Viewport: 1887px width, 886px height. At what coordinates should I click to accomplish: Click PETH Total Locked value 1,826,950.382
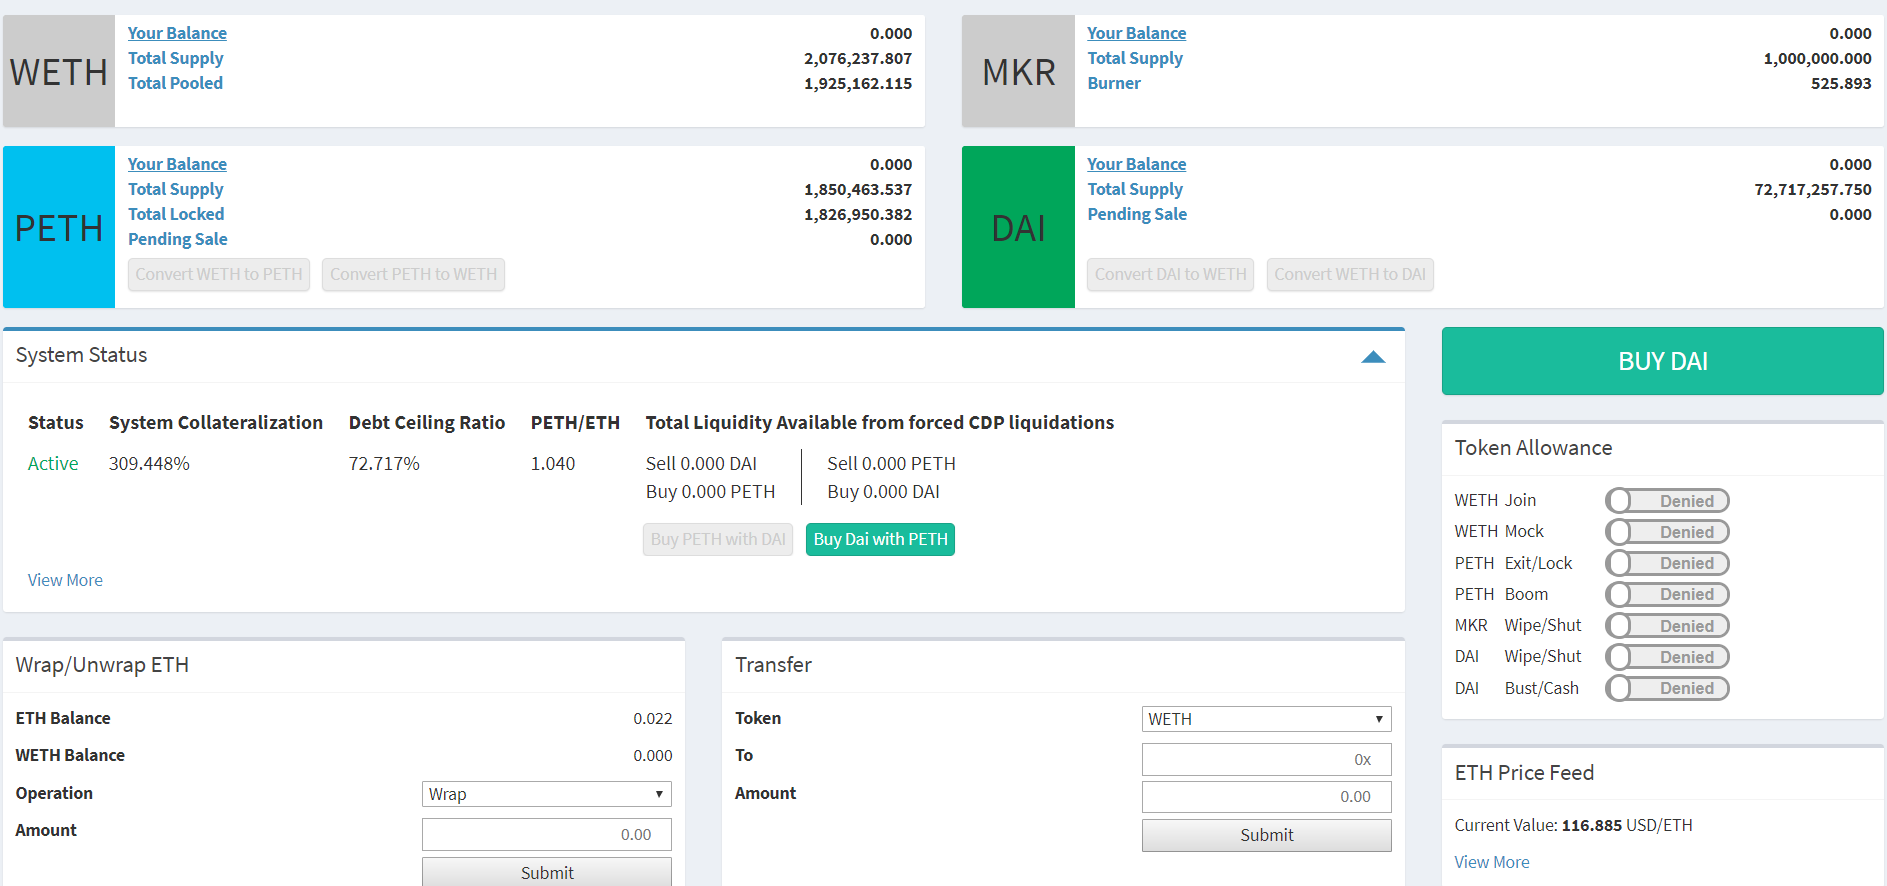[858, 214]
